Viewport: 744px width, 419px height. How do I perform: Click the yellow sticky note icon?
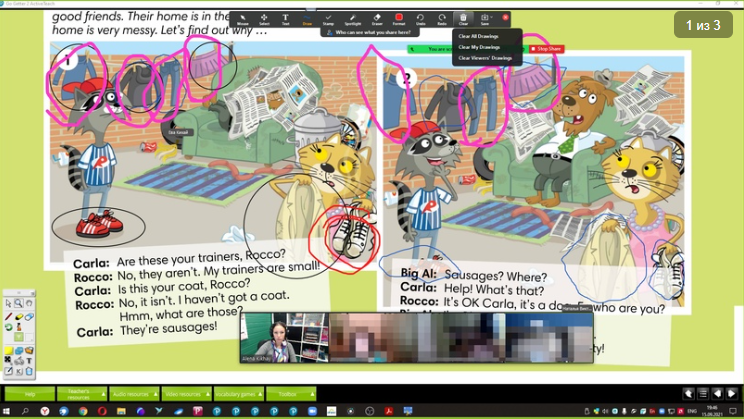pyautogui.click(x=9, y=351)
